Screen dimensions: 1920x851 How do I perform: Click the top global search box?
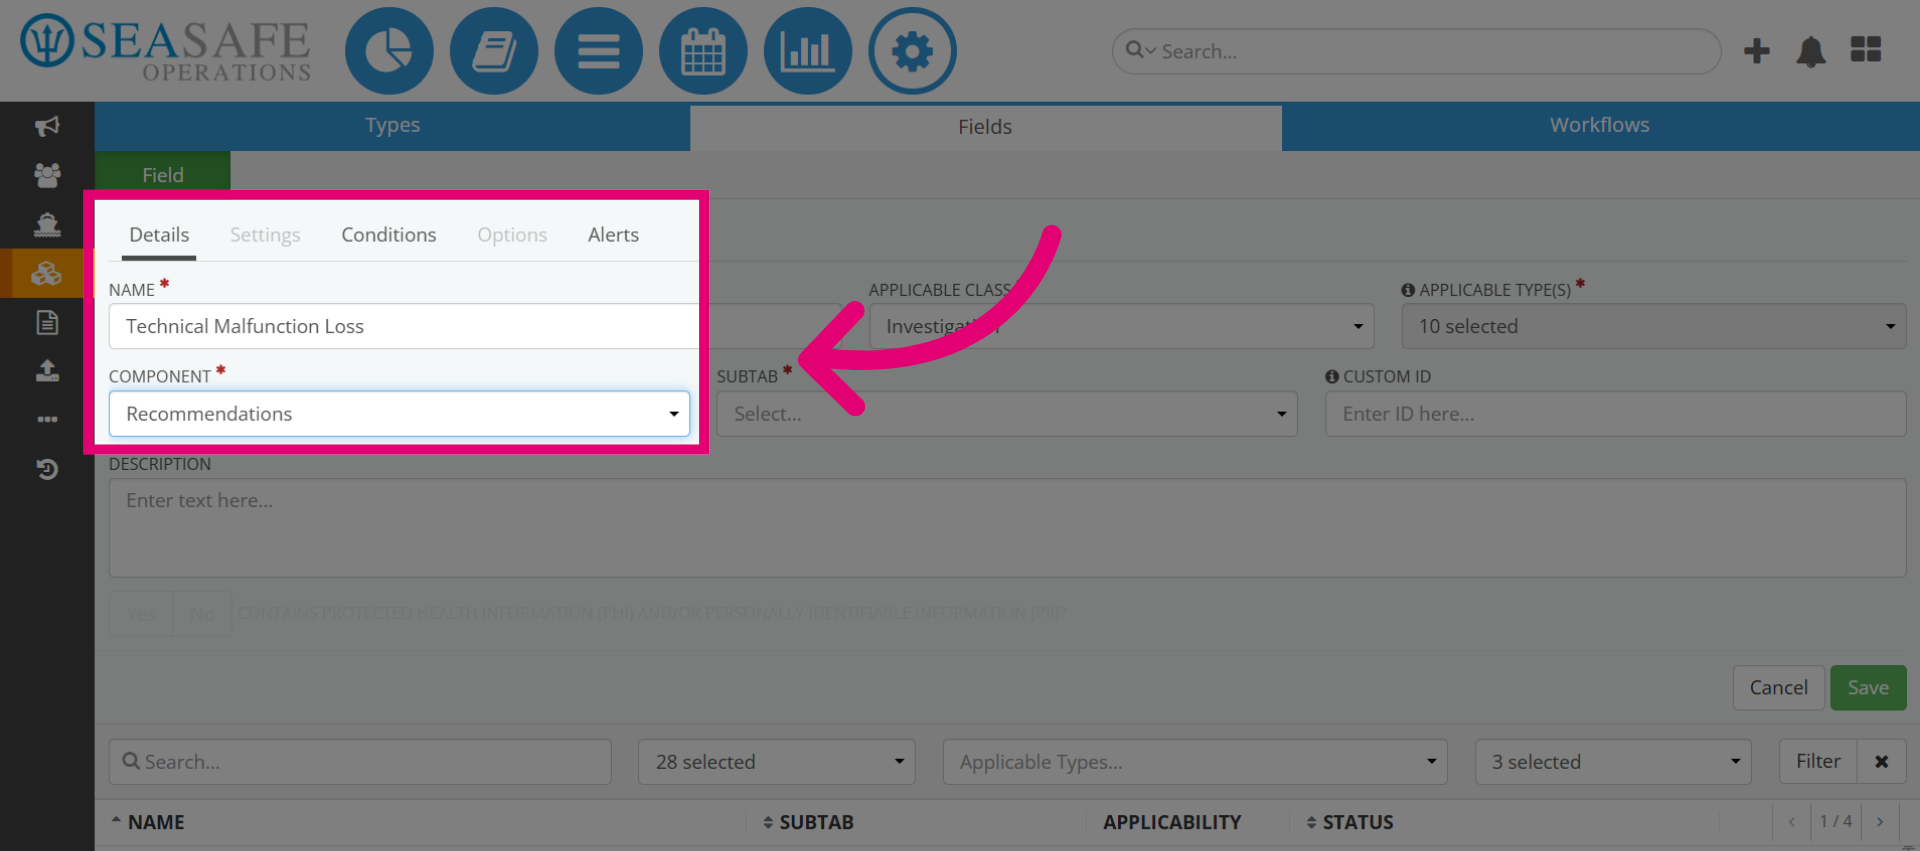tap(1416, 51)
